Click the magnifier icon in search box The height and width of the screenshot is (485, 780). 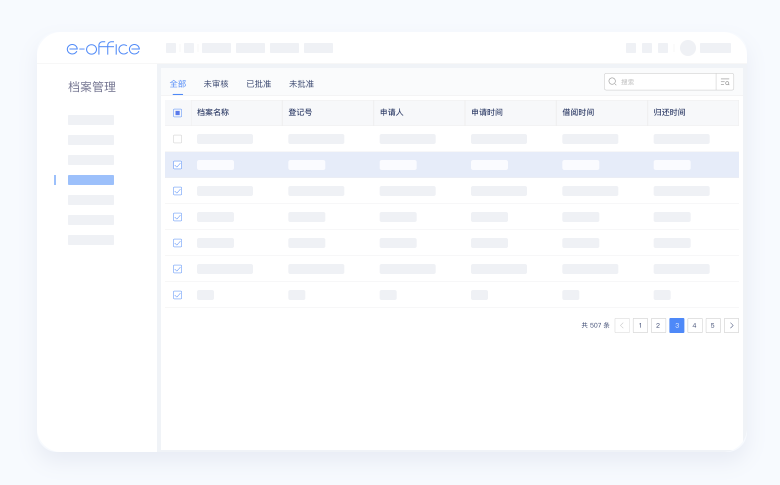coord(612,82)
